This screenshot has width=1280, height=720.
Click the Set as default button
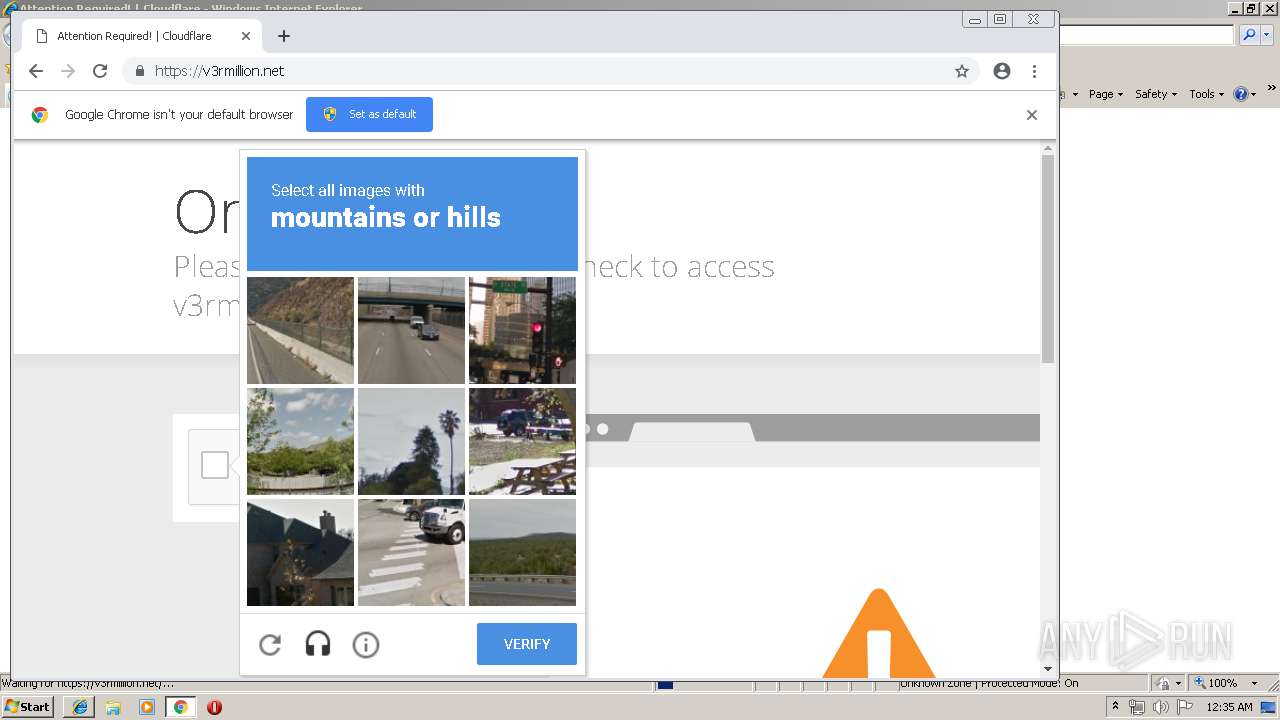click(369, 114)
